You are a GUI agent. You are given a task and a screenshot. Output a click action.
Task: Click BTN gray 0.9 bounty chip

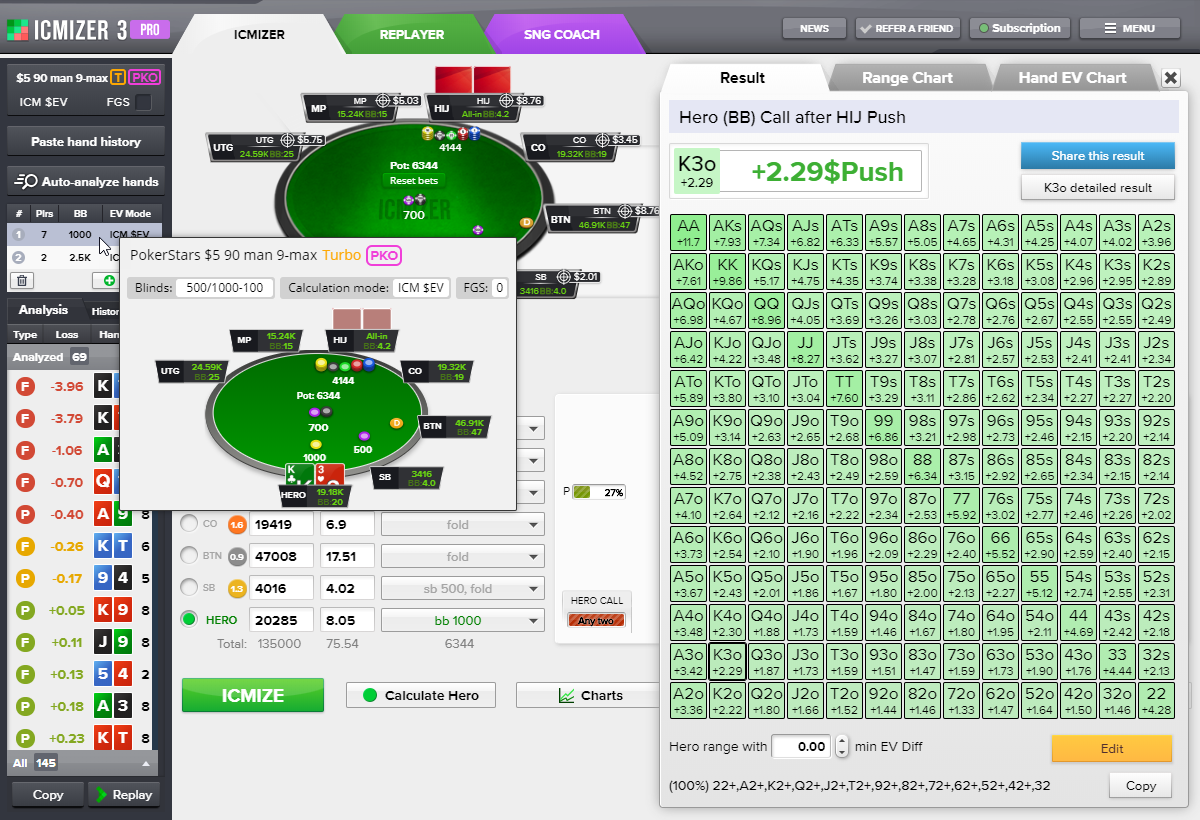pos(237,556)
